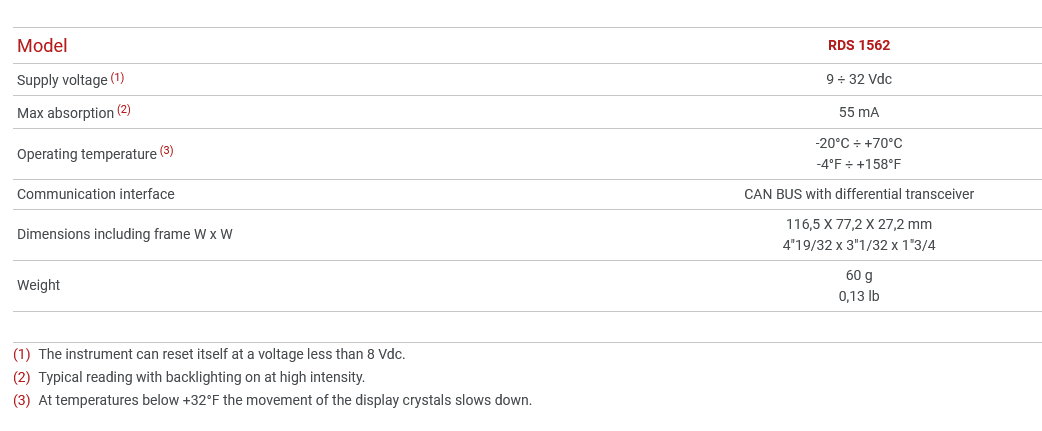Screen dimensions: 1042x431
Task: Click the Supply voltage row label
Action: [62, 80]
